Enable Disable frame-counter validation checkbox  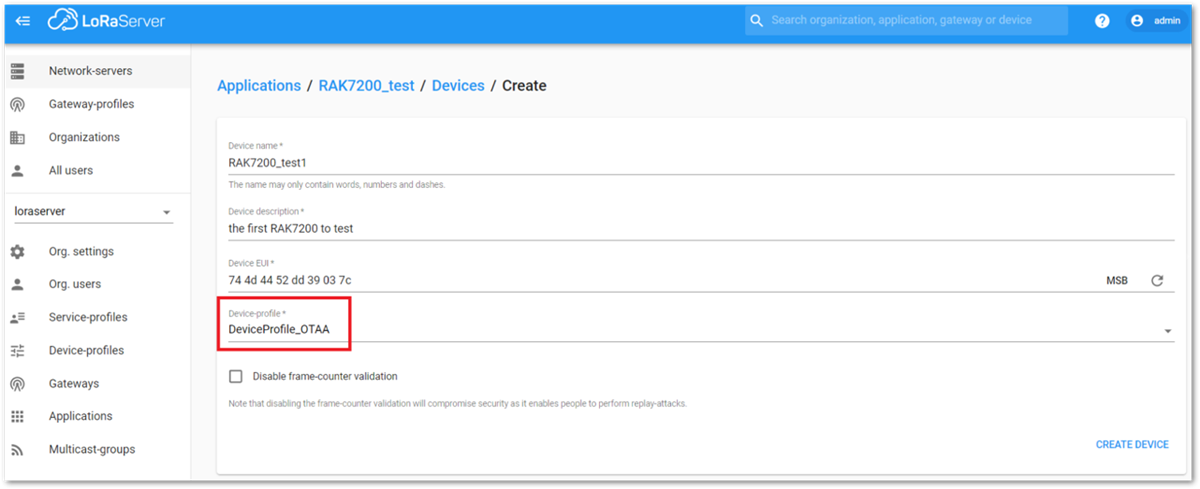[236, 377]
